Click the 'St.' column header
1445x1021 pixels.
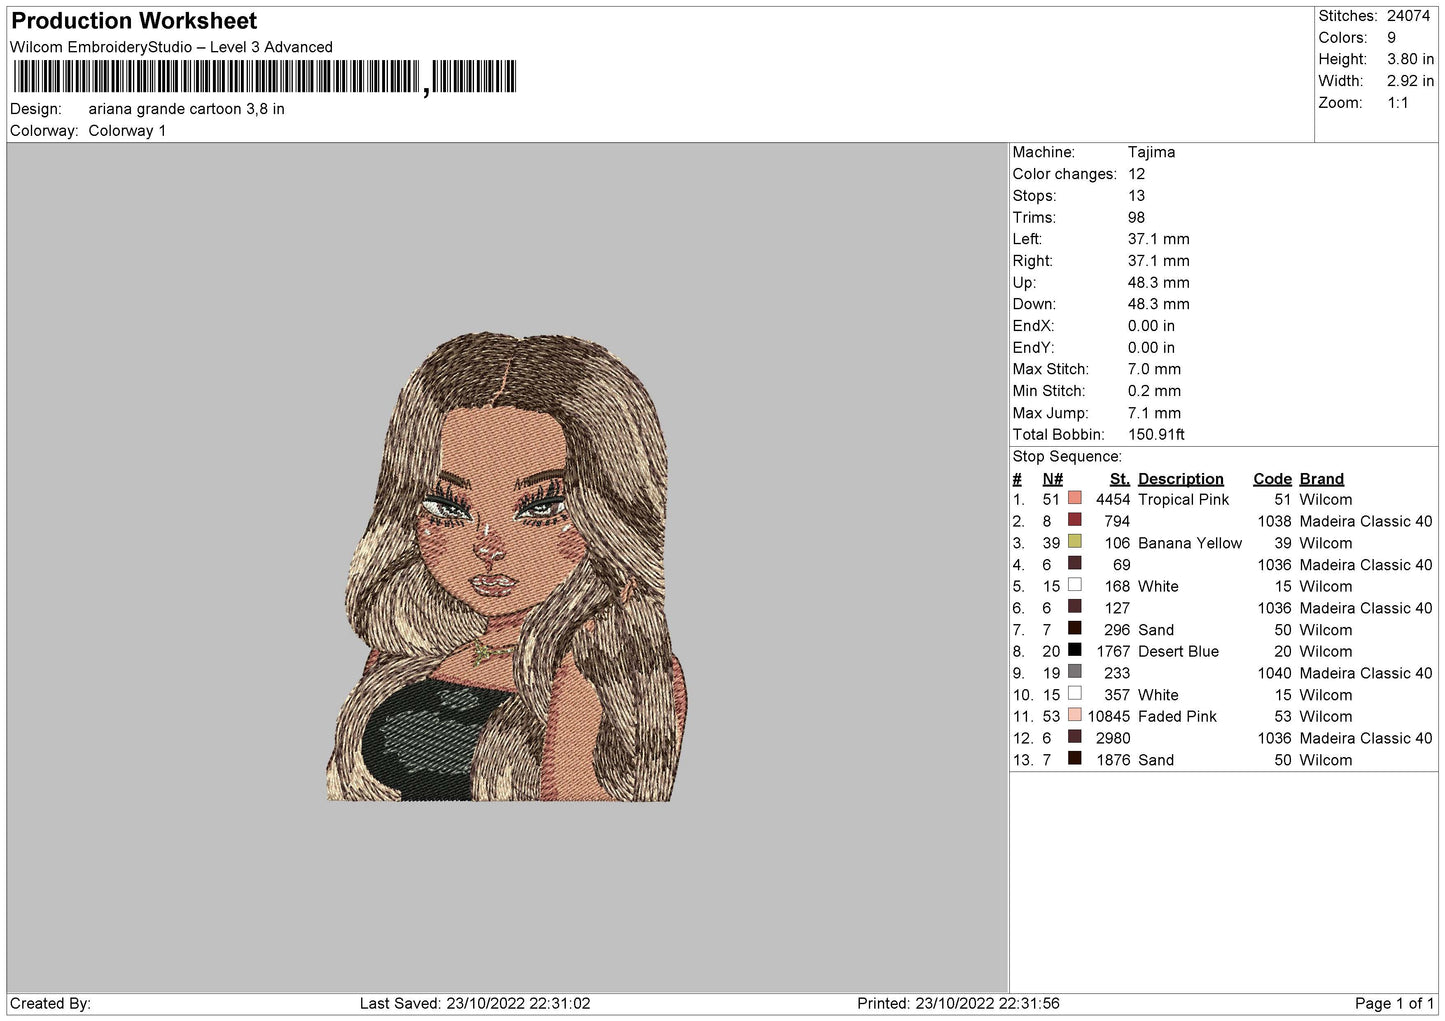(1120, 479)
